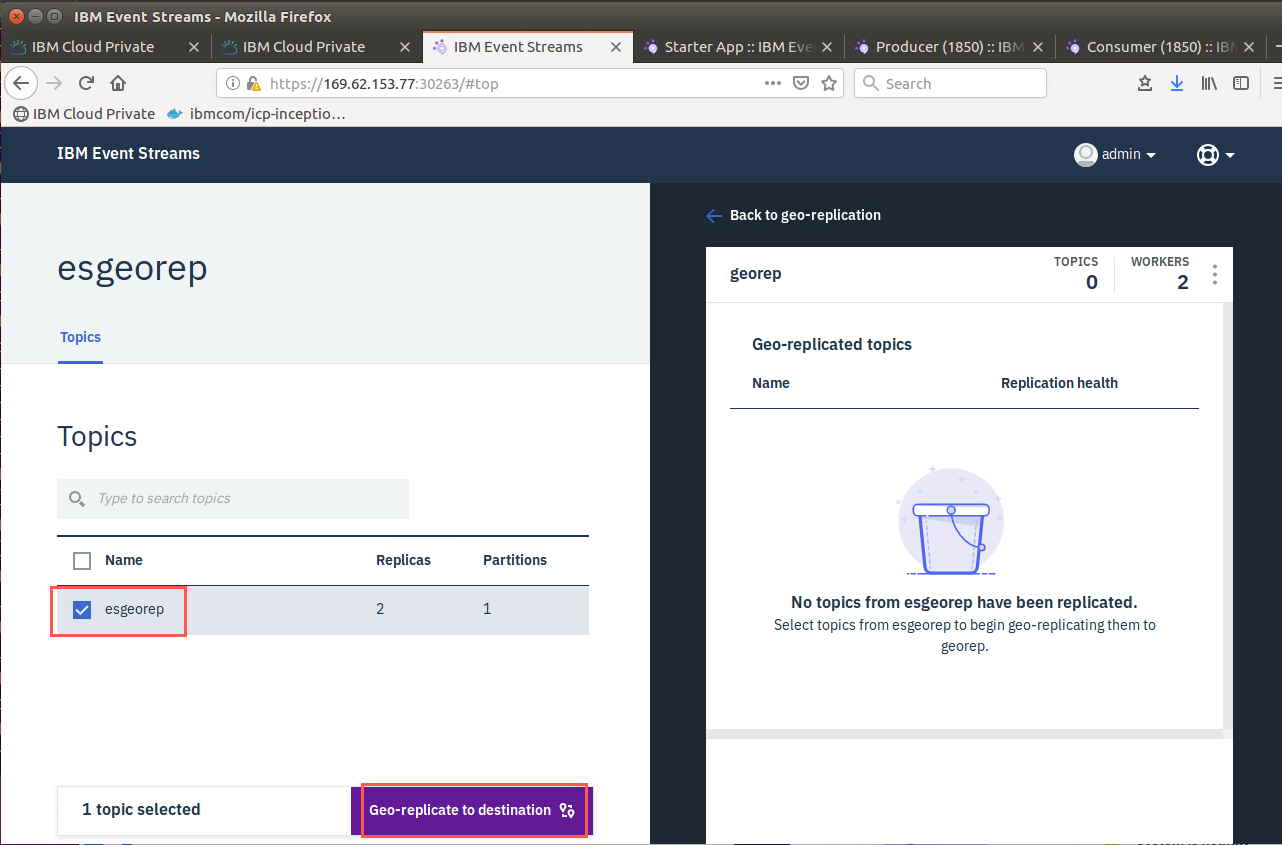Select the IBM Event Streams browser tab
Viewport: 1282px width, 845px height.
(517, 47)
